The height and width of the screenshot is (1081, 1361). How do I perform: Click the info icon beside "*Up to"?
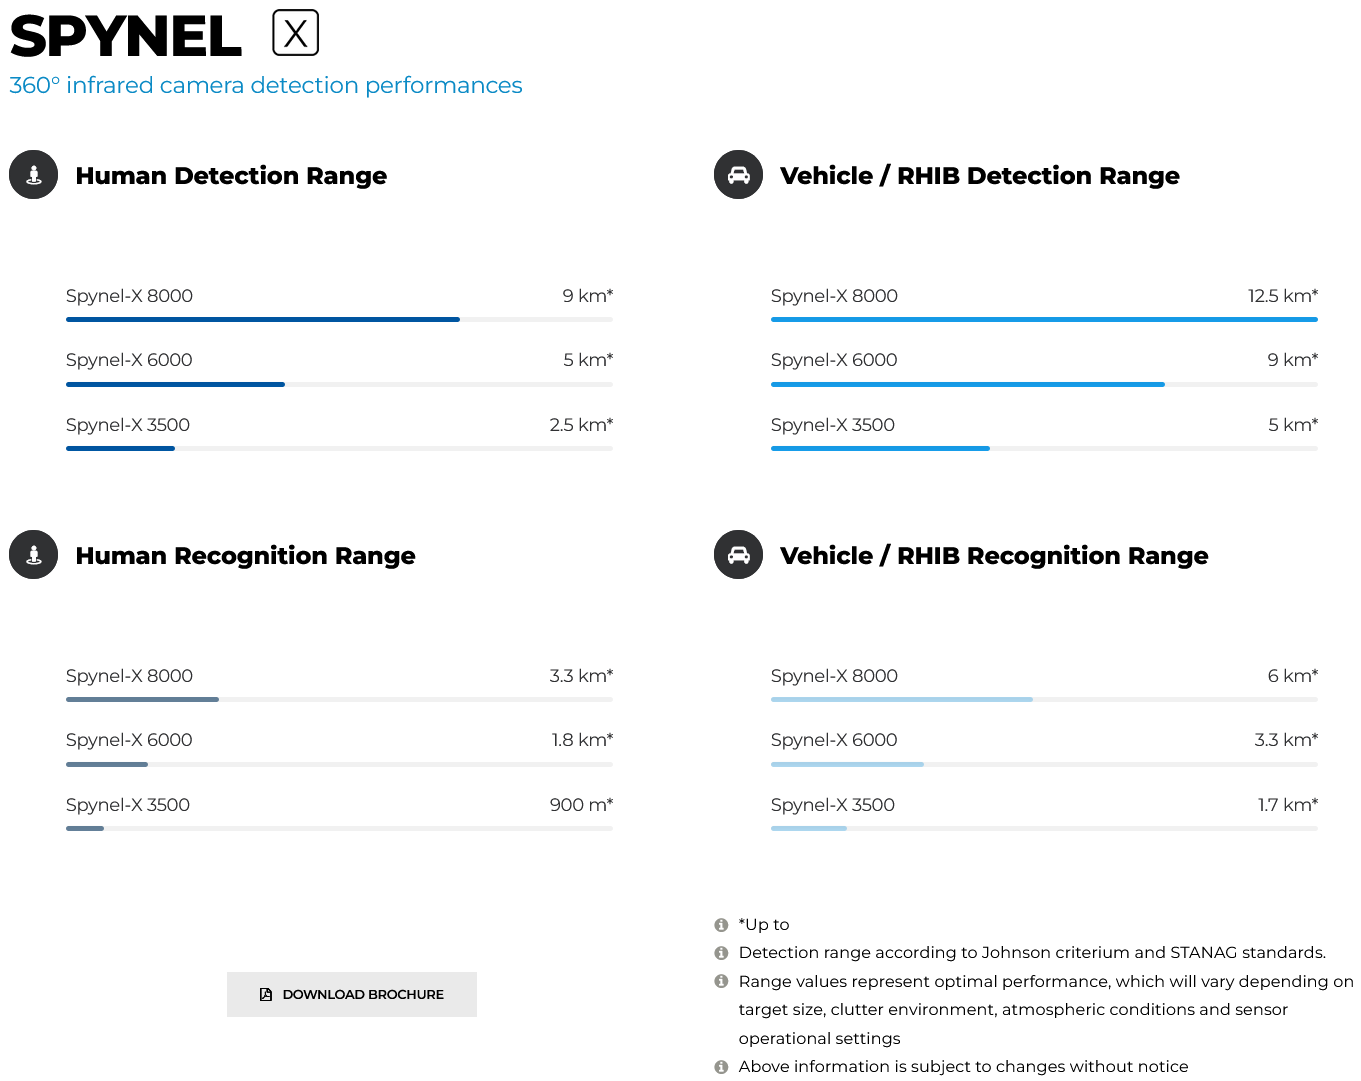click(x=721, y=925)
